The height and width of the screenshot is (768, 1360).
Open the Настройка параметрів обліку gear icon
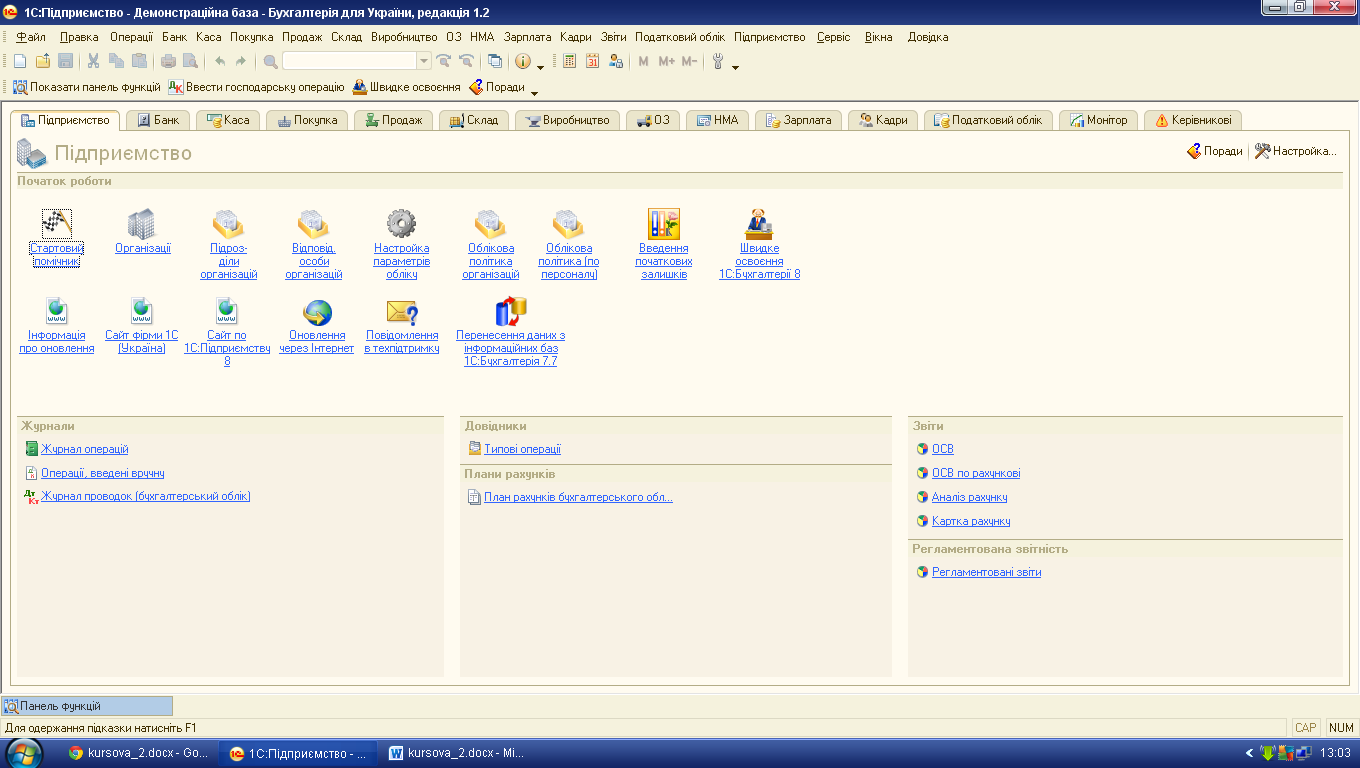click(402, 224)
